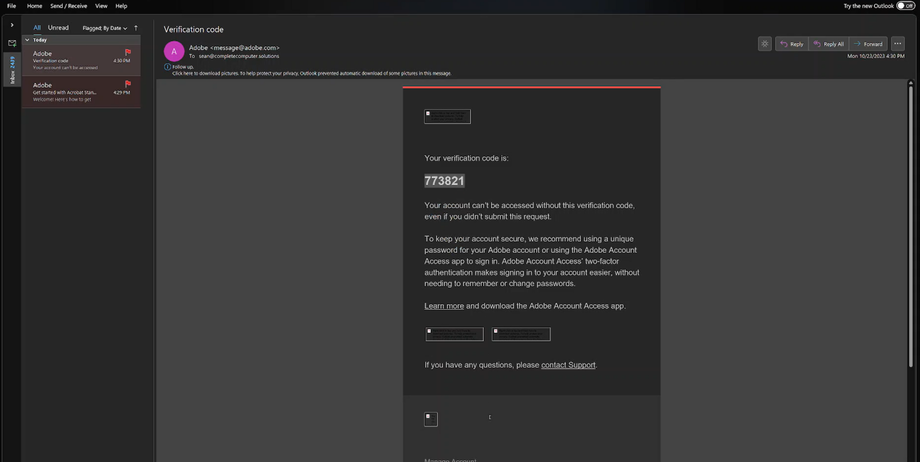Show All messages filter
Image resolution: width=920 pixels, height=462 pixels.
(x=37, y=28)
